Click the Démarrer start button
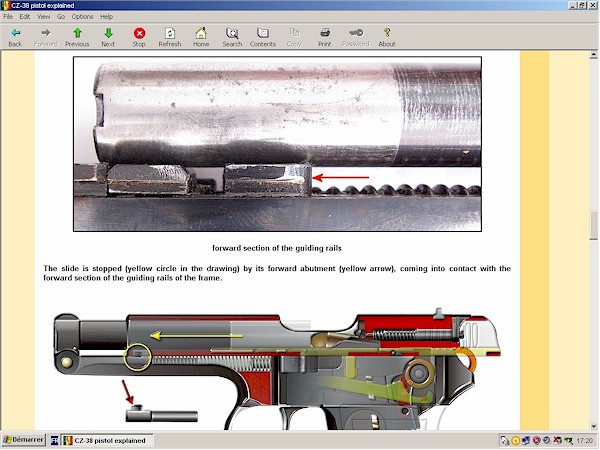Image resolution: width=600 pixels, height=450 pixels. tap(23, 440)
